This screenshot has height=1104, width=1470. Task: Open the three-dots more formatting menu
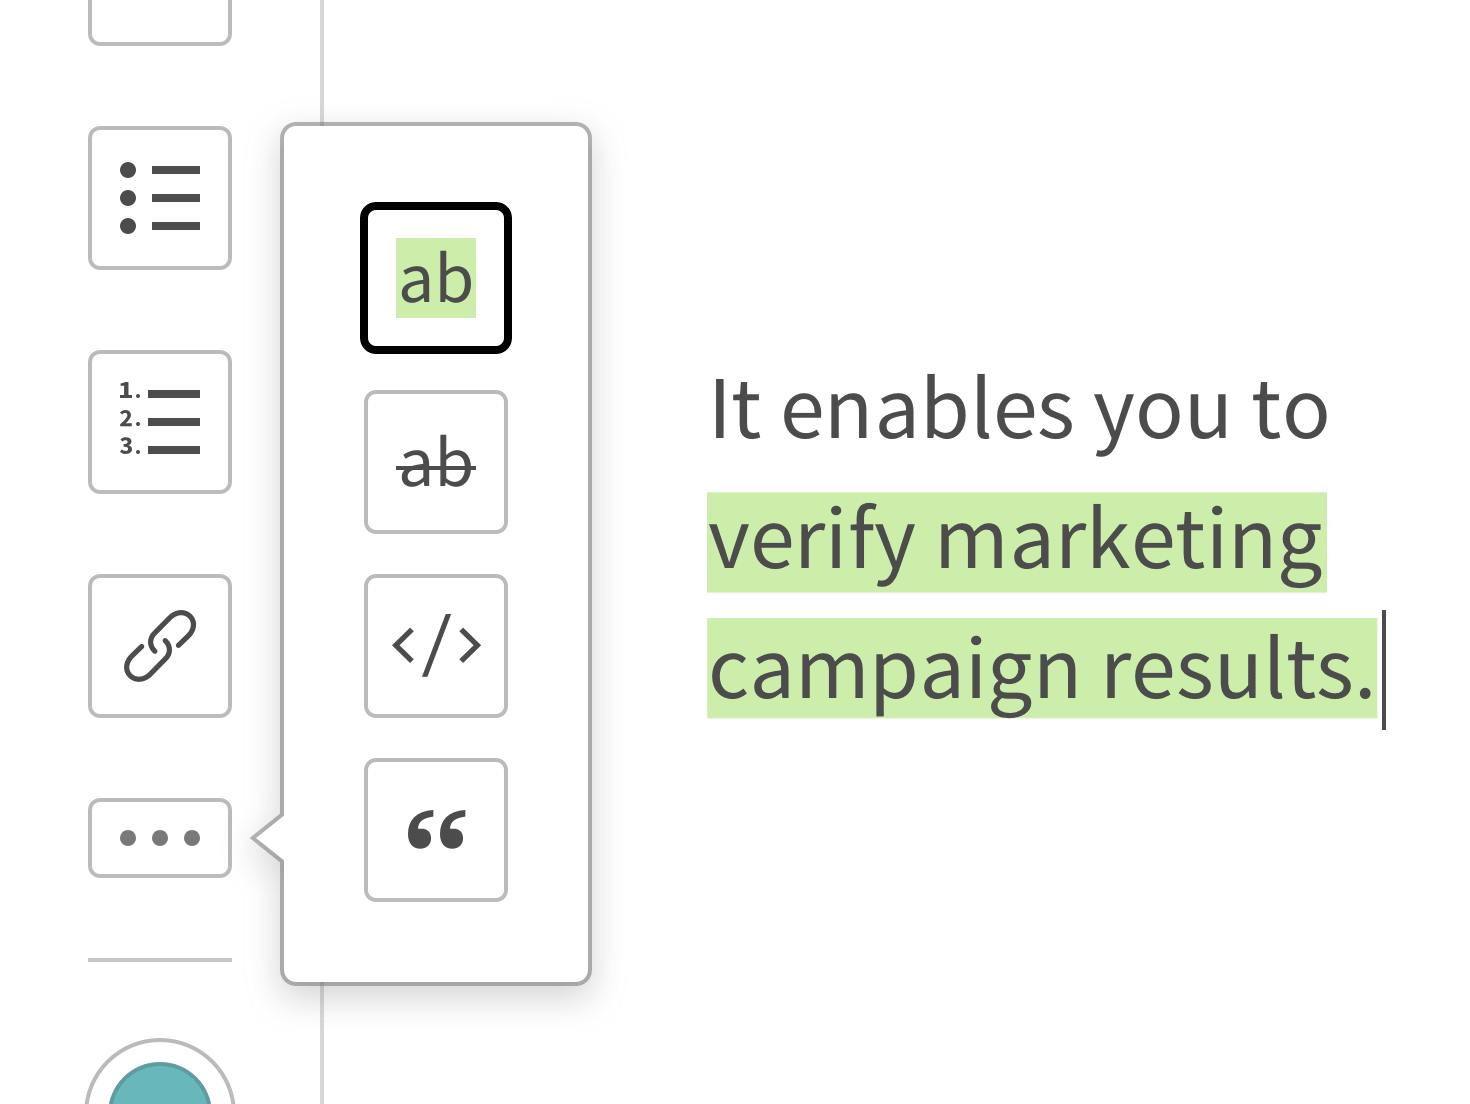tap(160, 838)
